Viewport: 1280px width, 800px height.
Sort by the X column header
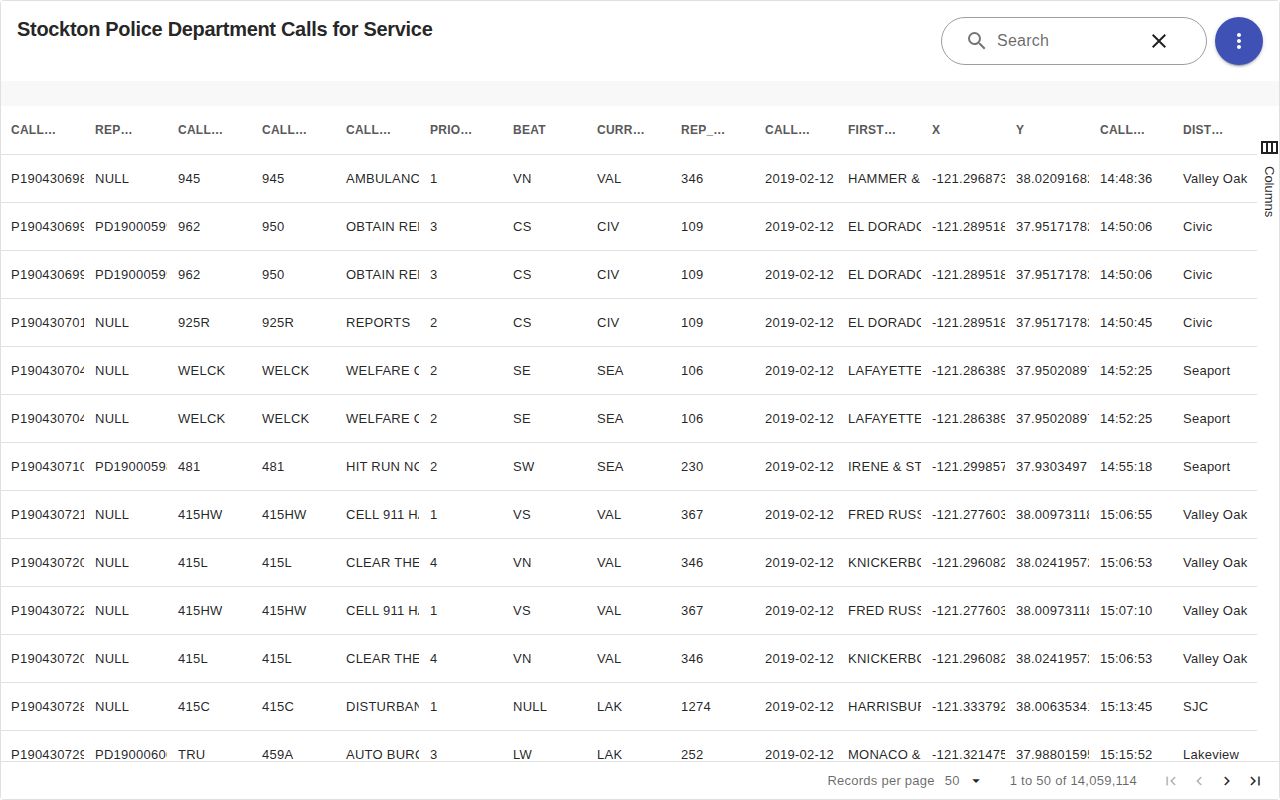936,130
